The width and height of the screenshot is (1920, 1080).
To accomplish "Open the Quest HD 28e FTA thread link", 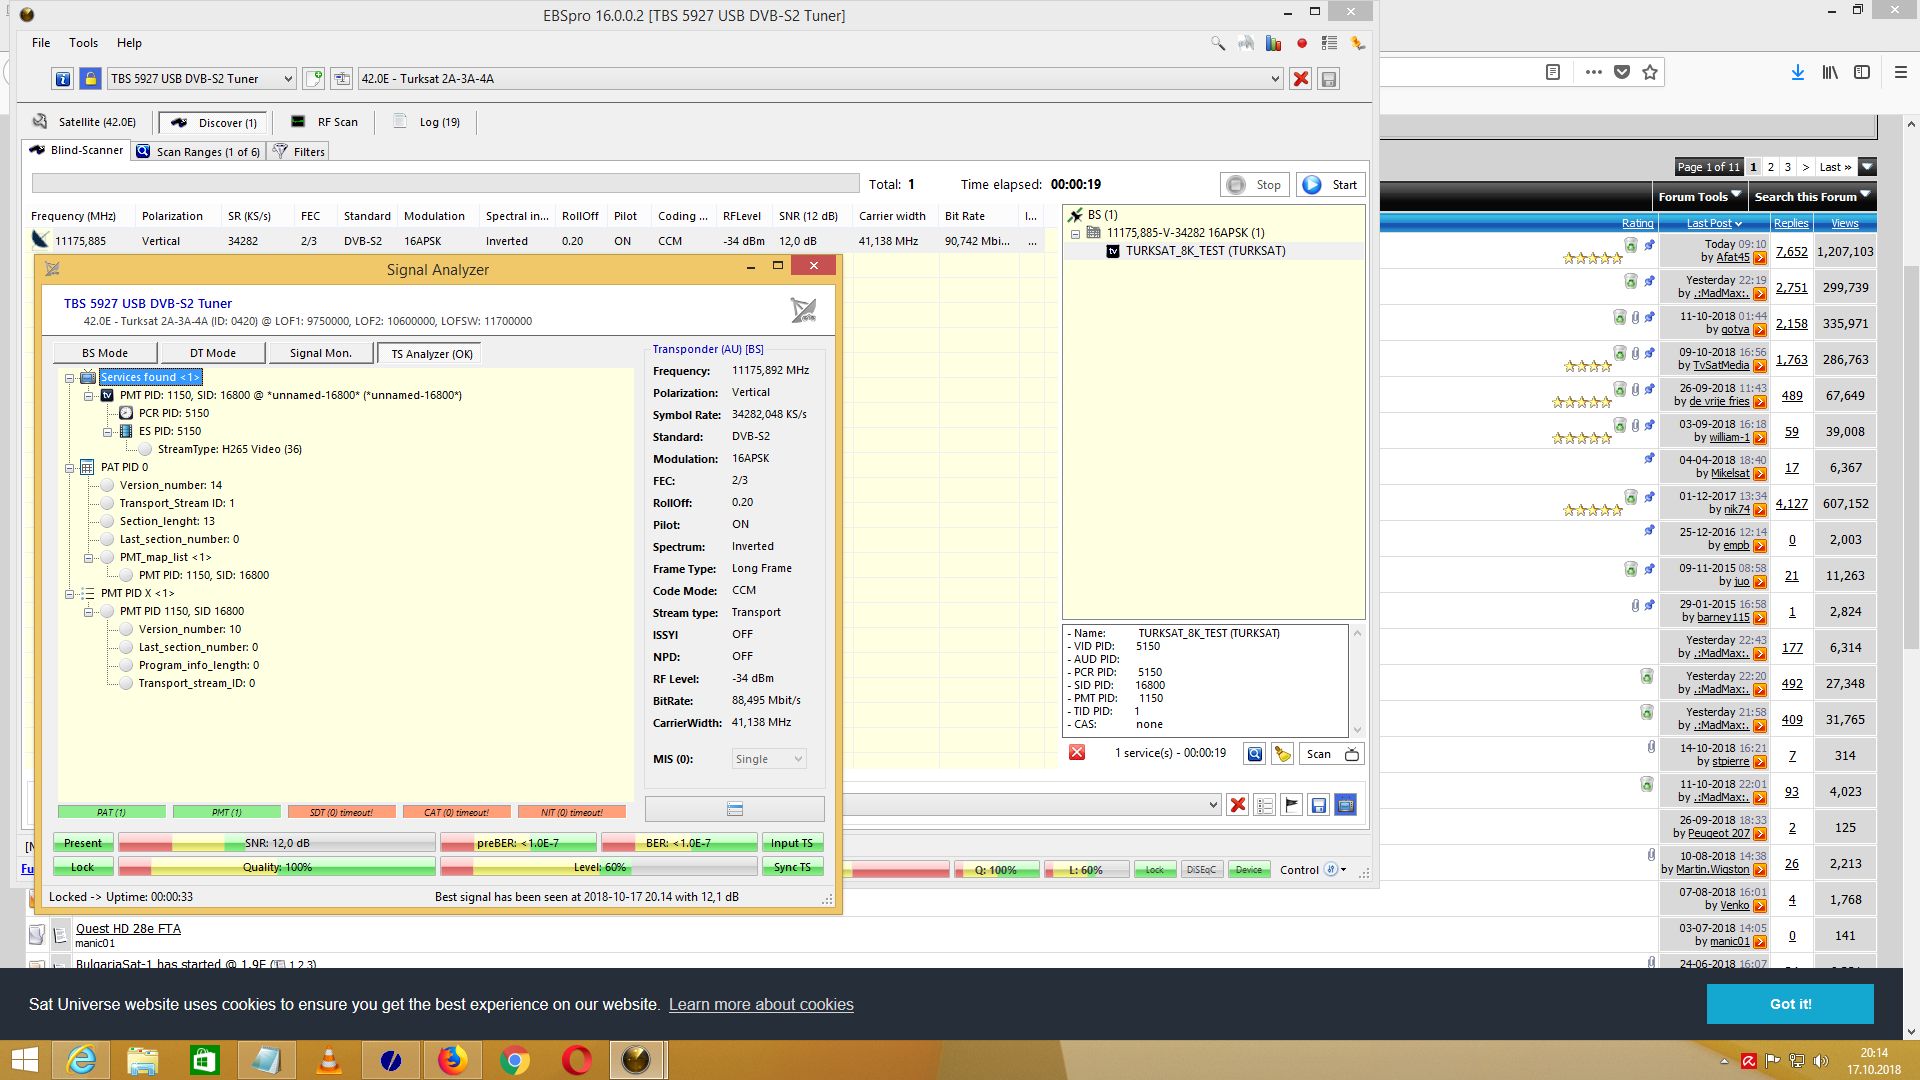I will pos(128,928).
